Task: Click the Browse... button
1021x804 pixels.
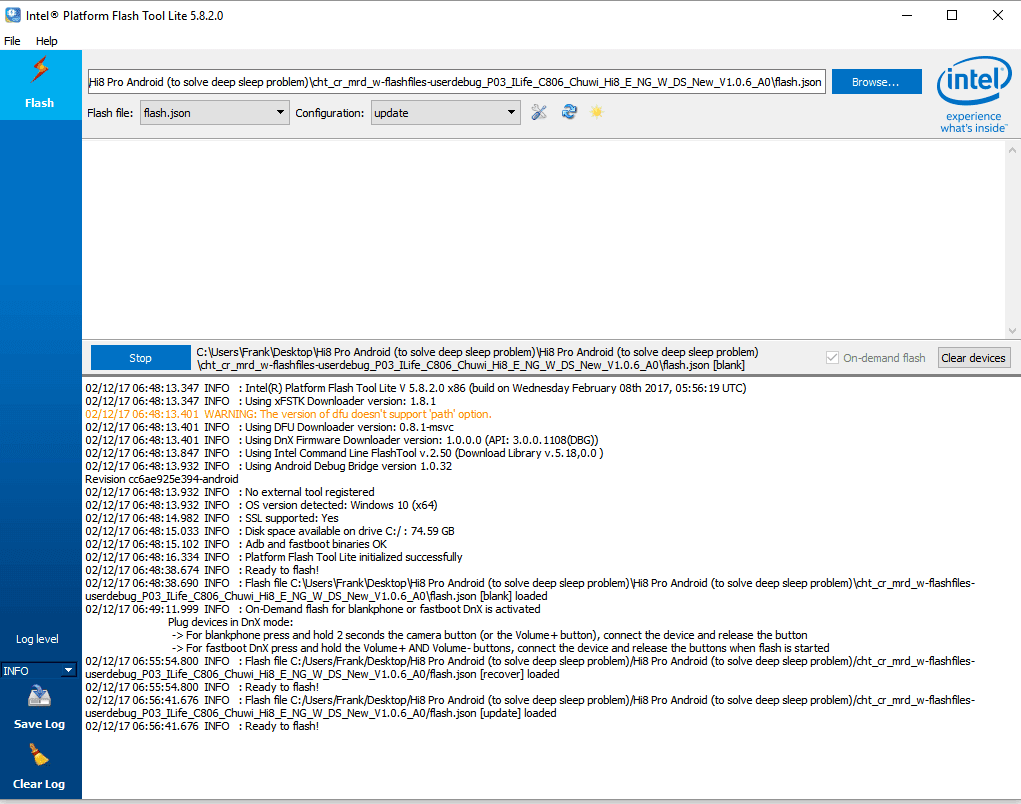Action: (876, 82)
